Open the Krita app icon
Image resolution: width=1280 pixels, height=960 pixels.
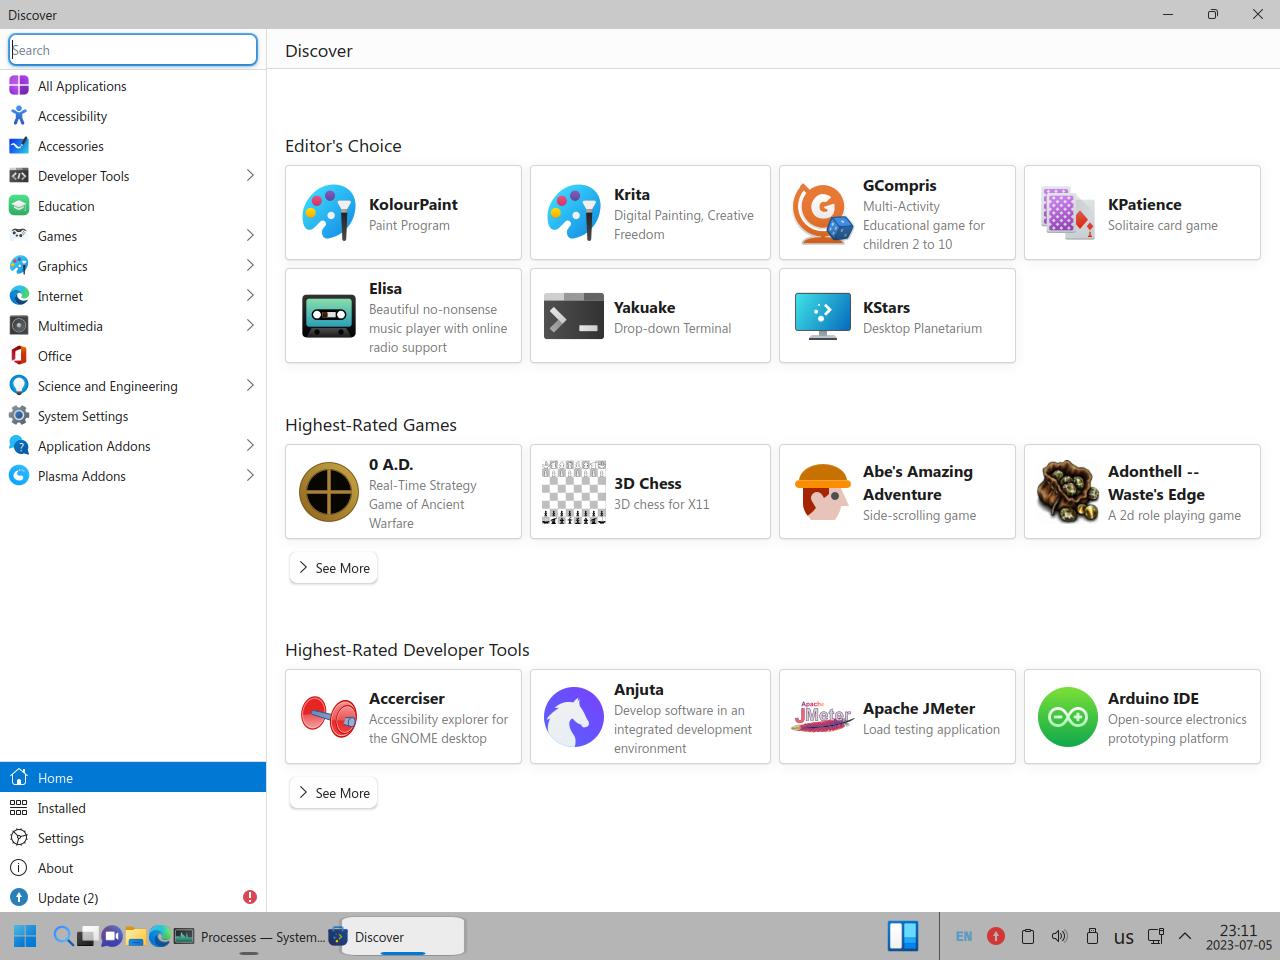tap(574, 213)
